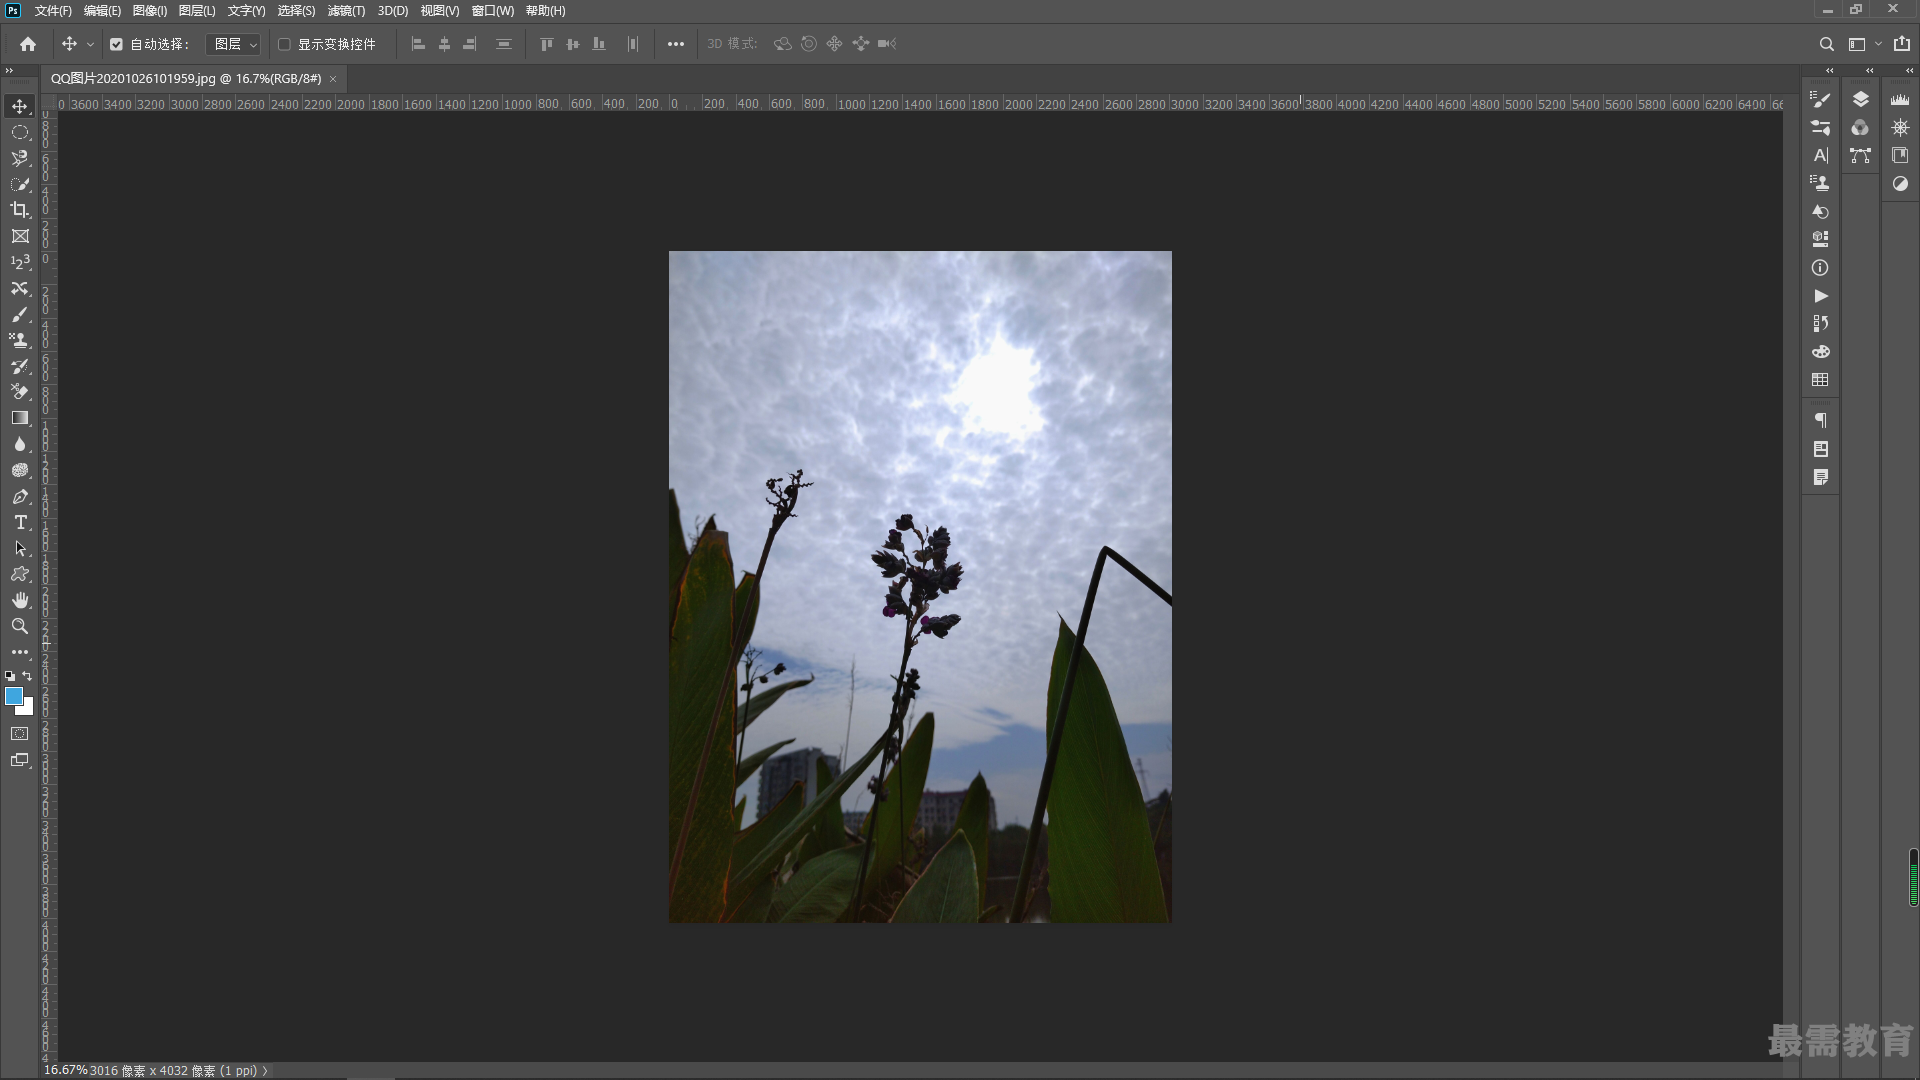Click the white background color swatch
The width and height of the screenshot is (1920, 1080).
click(28, 708)
